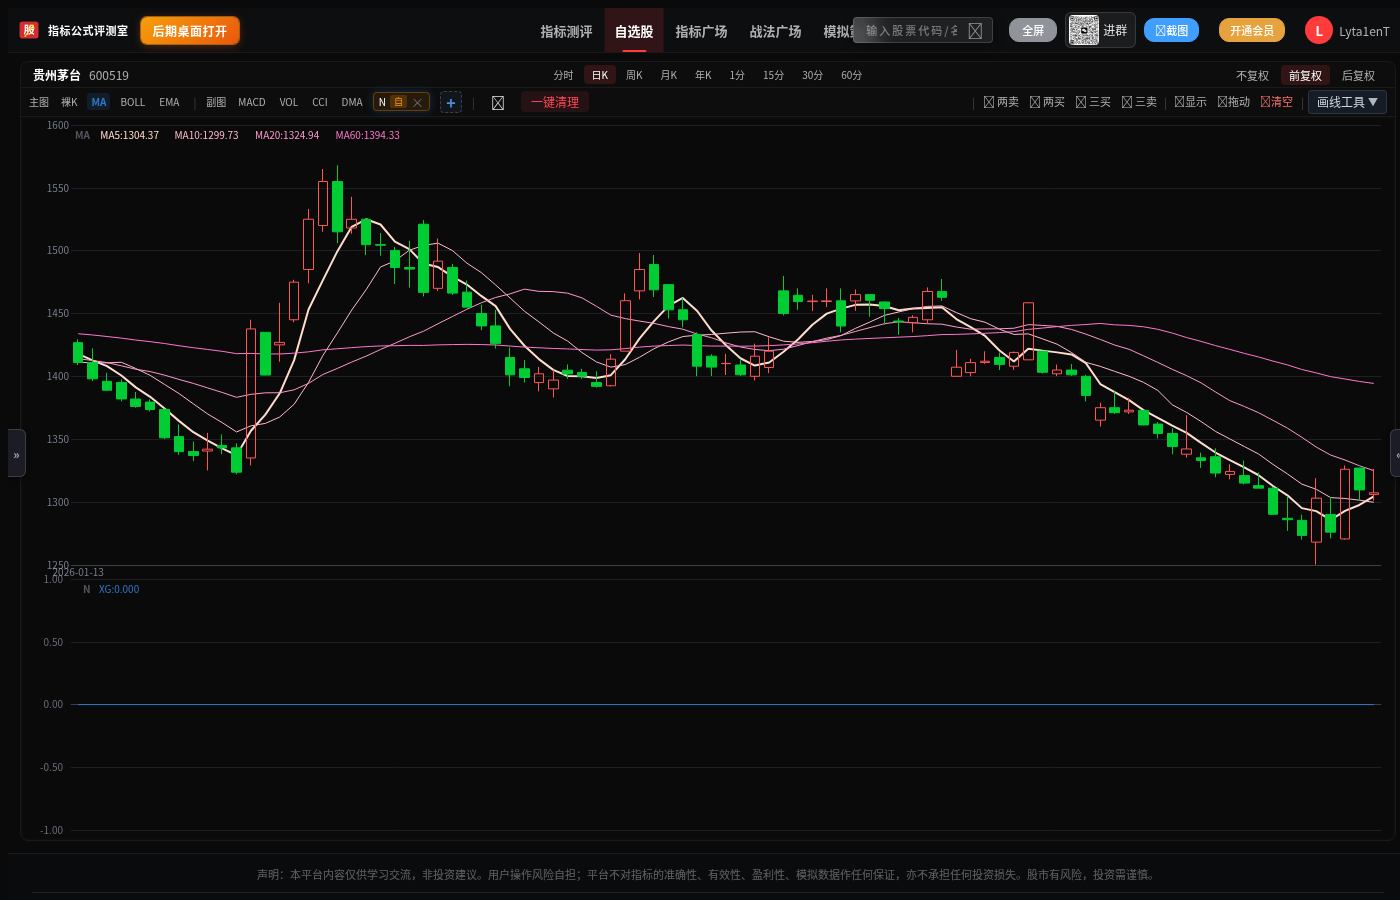Toggle the 两买 signal marker

1047,102
